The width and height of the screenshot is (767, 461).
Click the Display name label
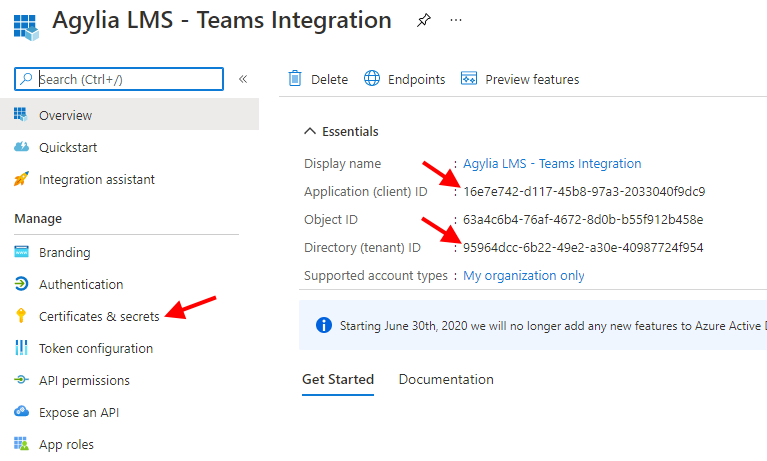(342, 164)
